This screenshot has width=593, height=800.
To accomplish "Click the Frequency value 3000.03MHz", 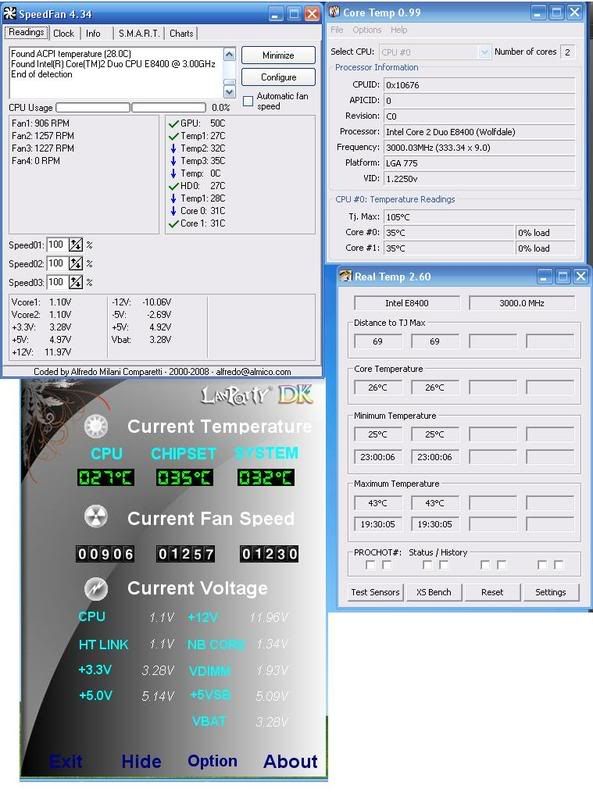I will tap(479, 147).
